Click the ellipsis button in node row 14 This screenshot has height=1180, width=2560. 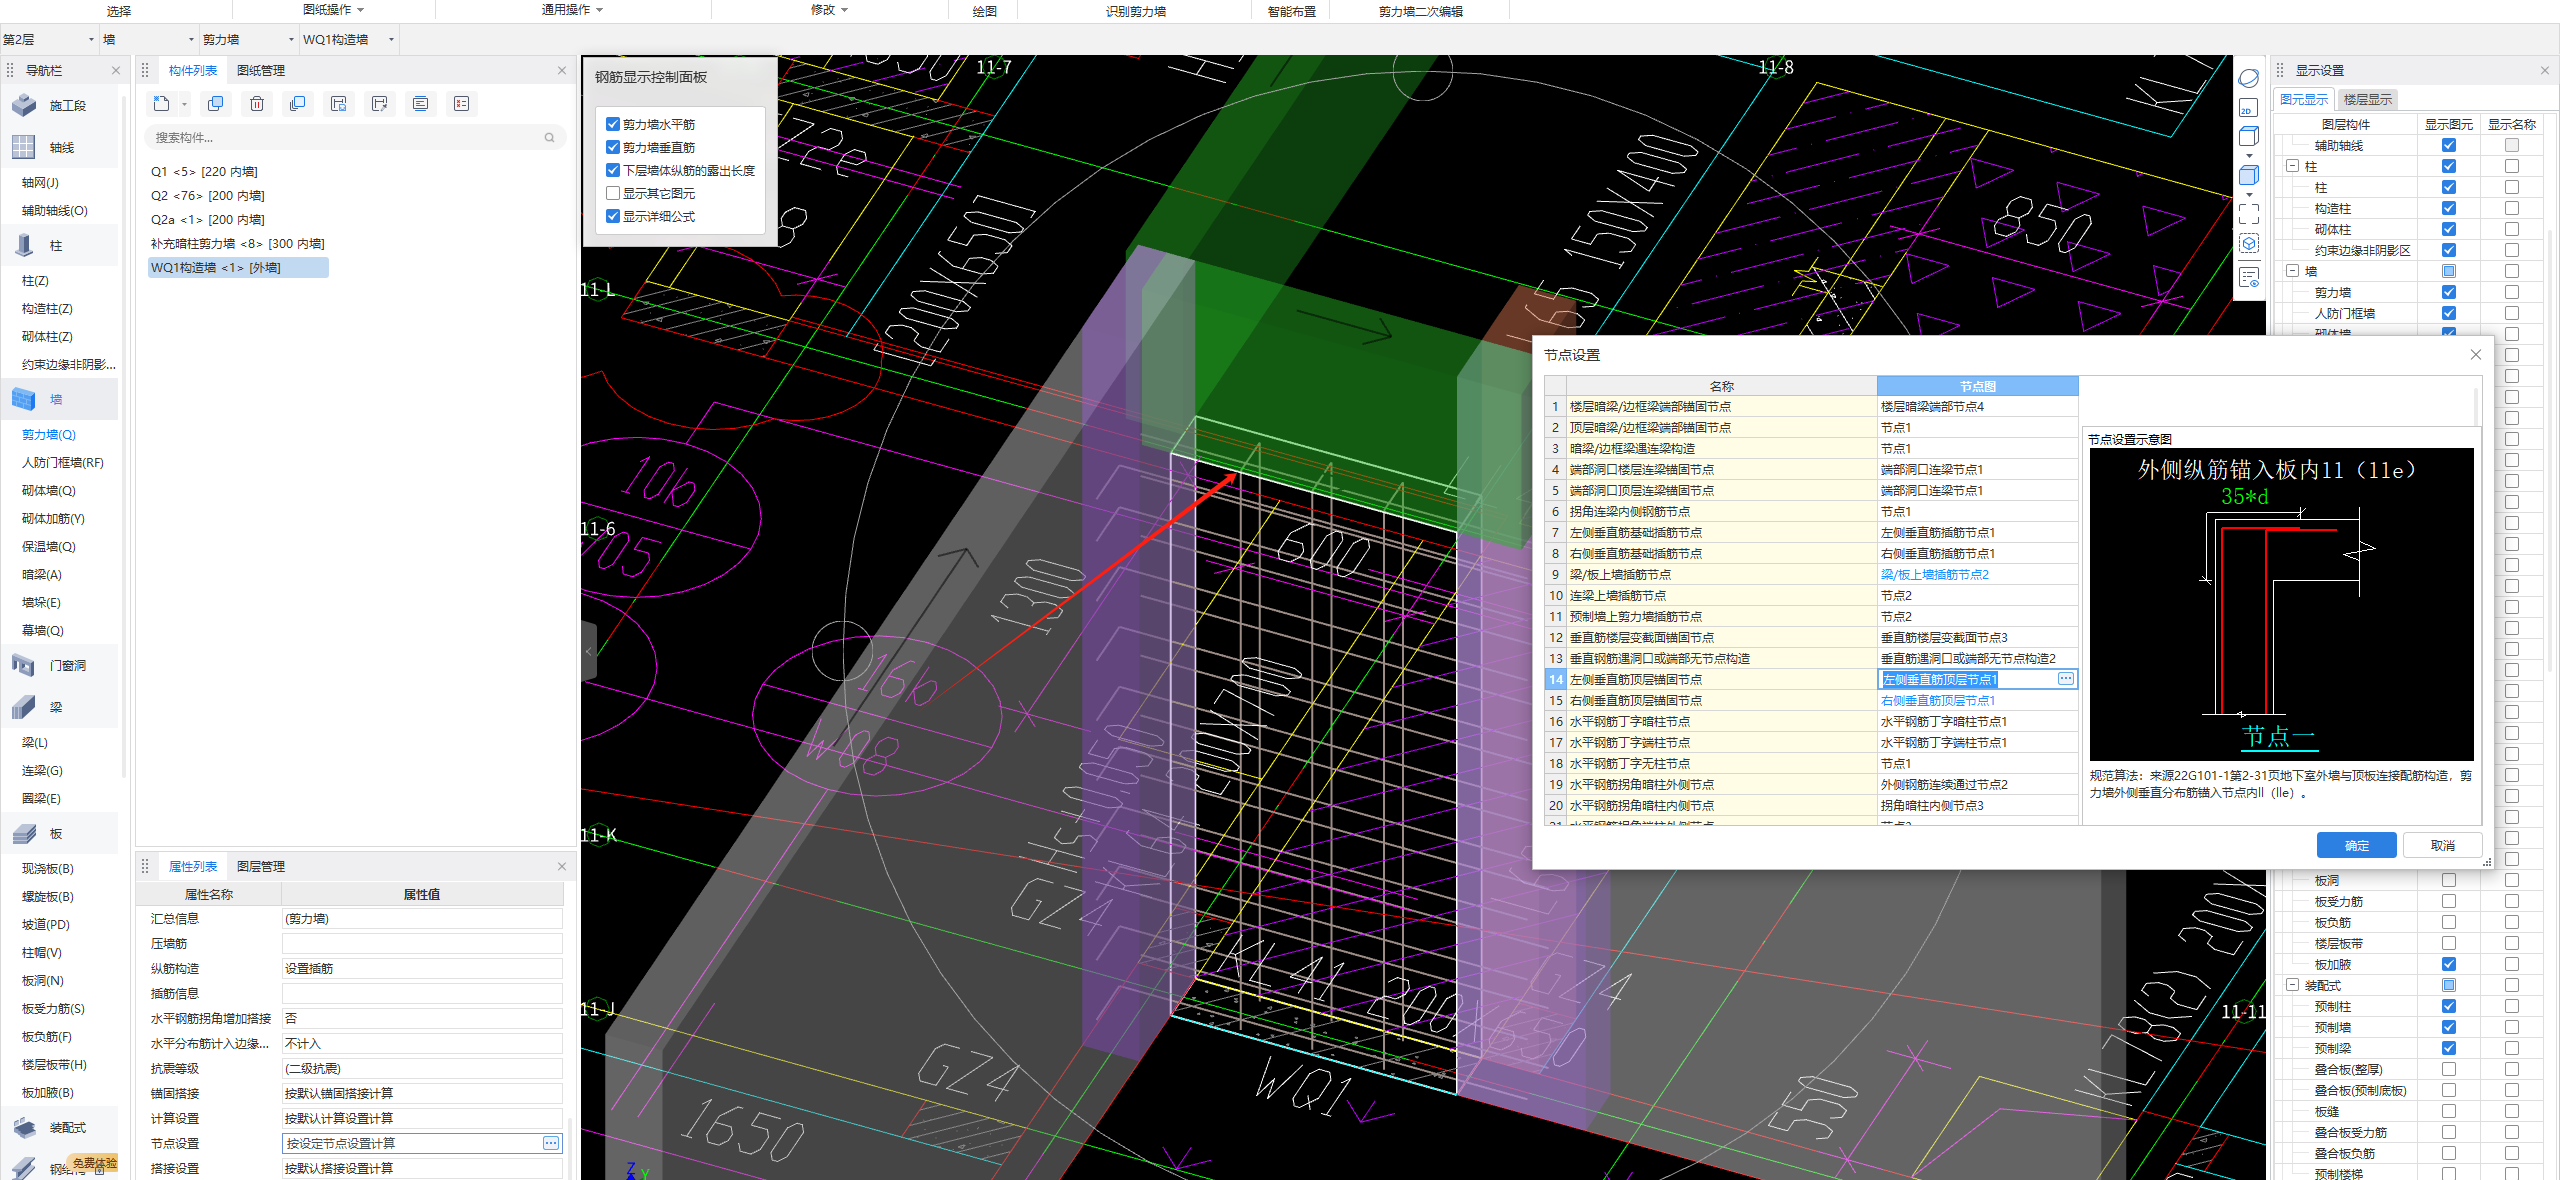pyautogui.click(x=2066, y=679)
